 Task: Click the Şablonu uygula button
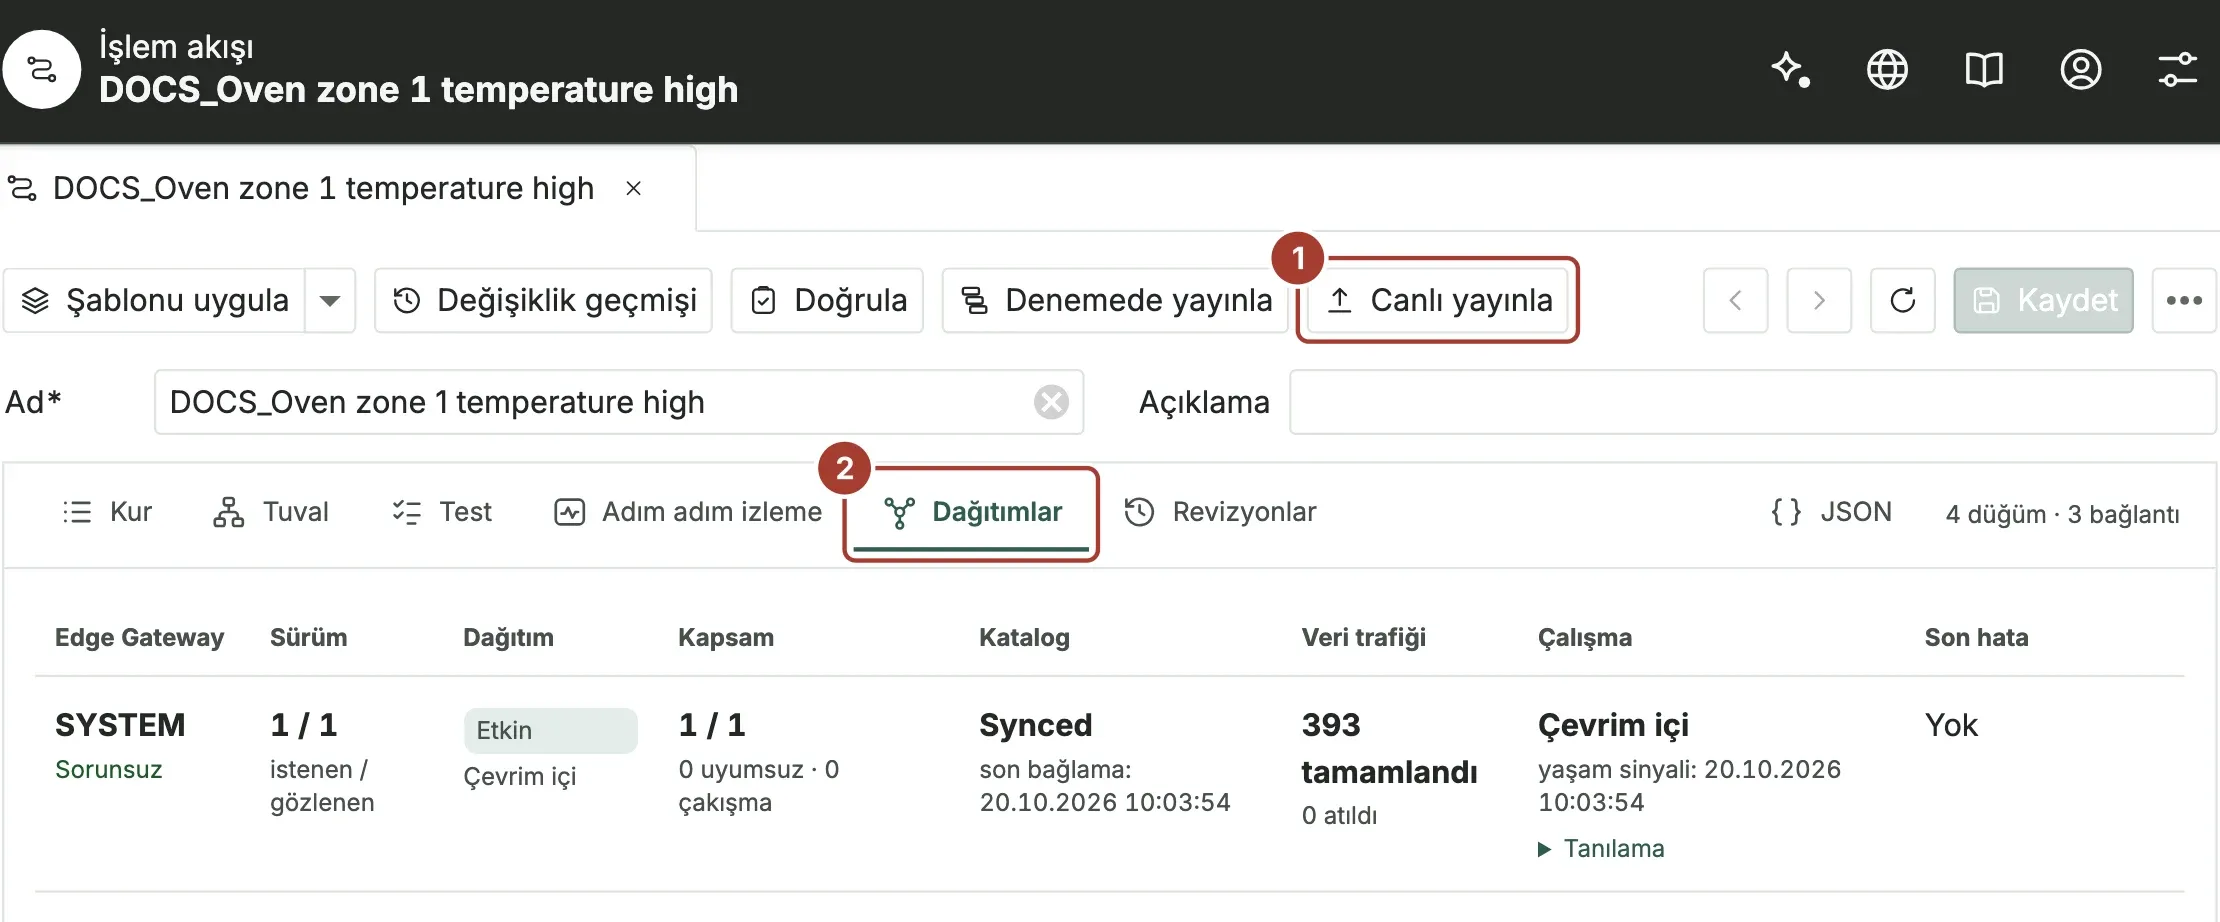(x=155, y=300)
